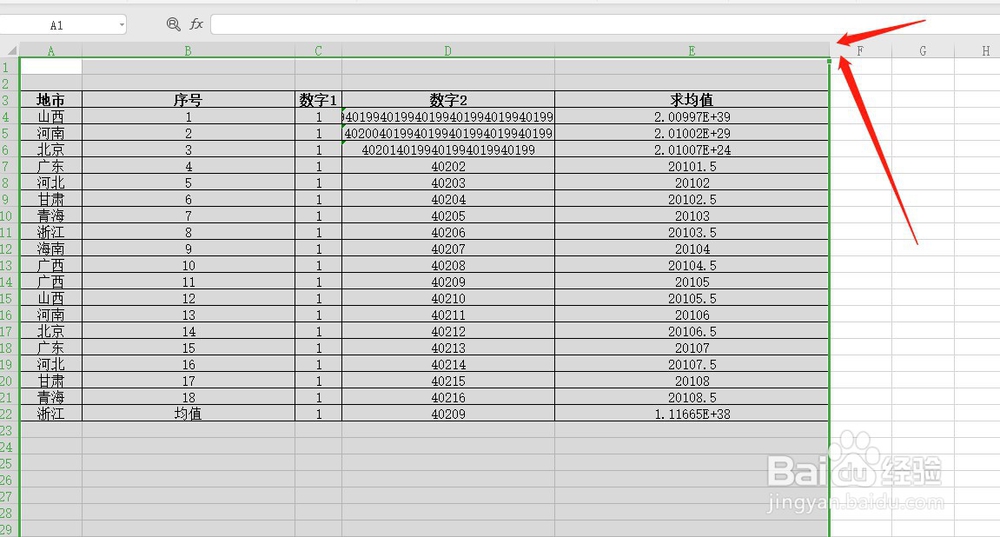Click the select-all corner triangle

pyautogui.click(x=11, y=50)
